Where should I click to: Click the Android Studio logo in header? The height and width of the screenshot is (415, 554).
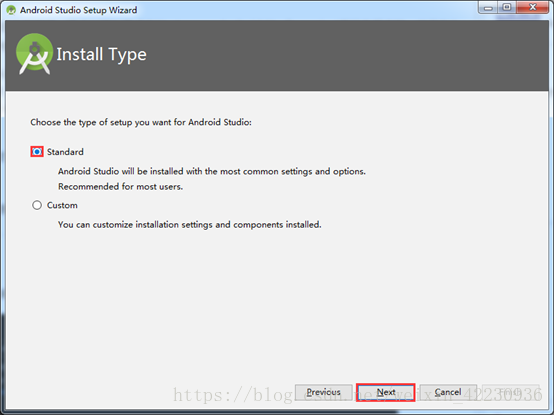[x=34, y=54]
